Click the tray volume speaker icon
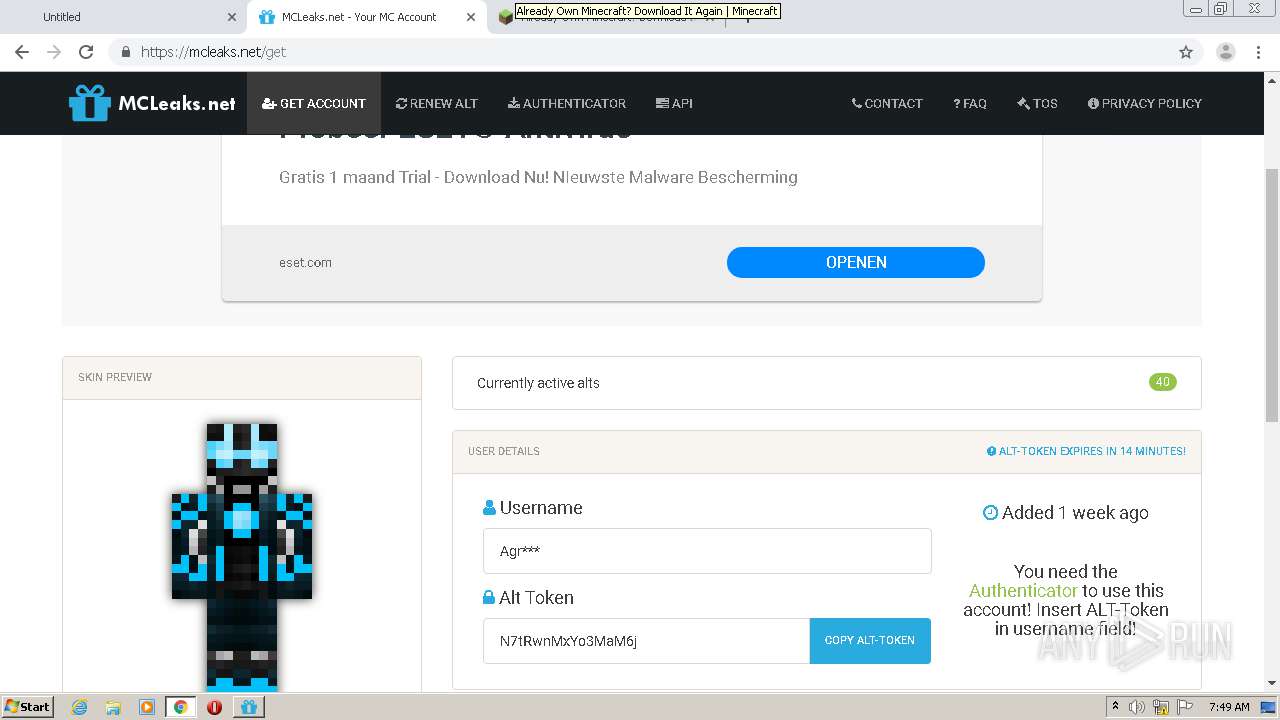 (1137, 707)
